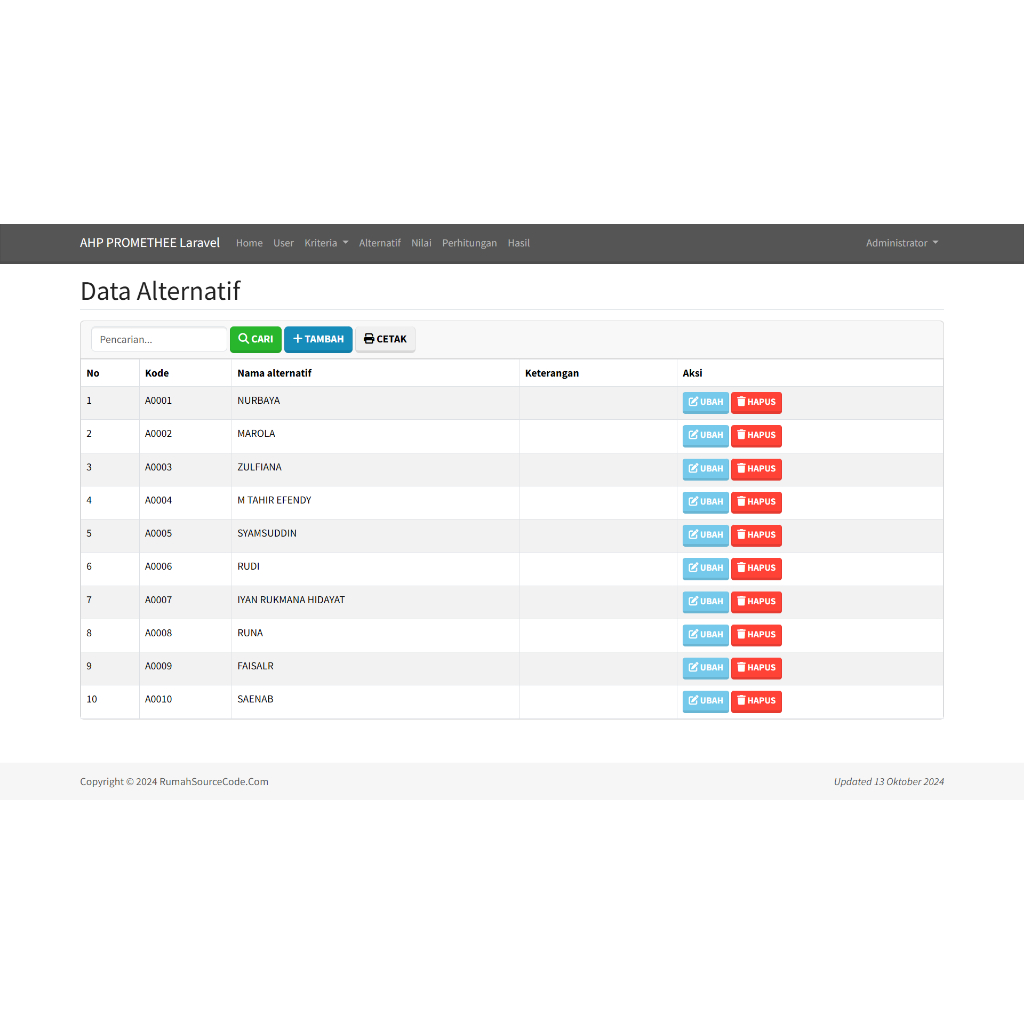Click UBAH edit icon for IYAN RUKMANA HIDAYAT

point(692,601)
